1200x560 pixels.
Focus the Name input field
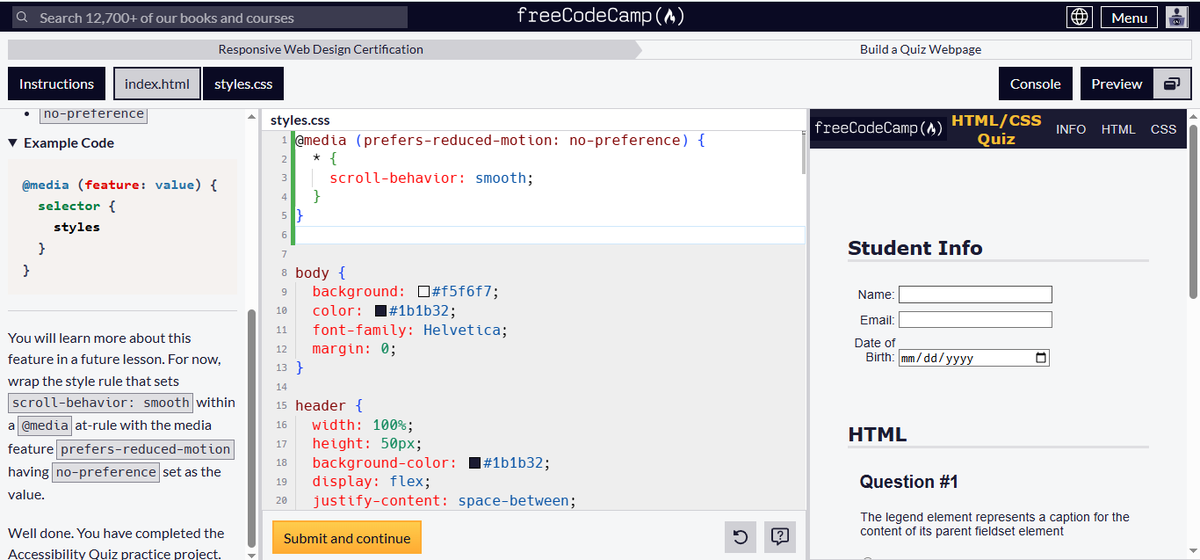pyautogui.click(x=975, y=294)
